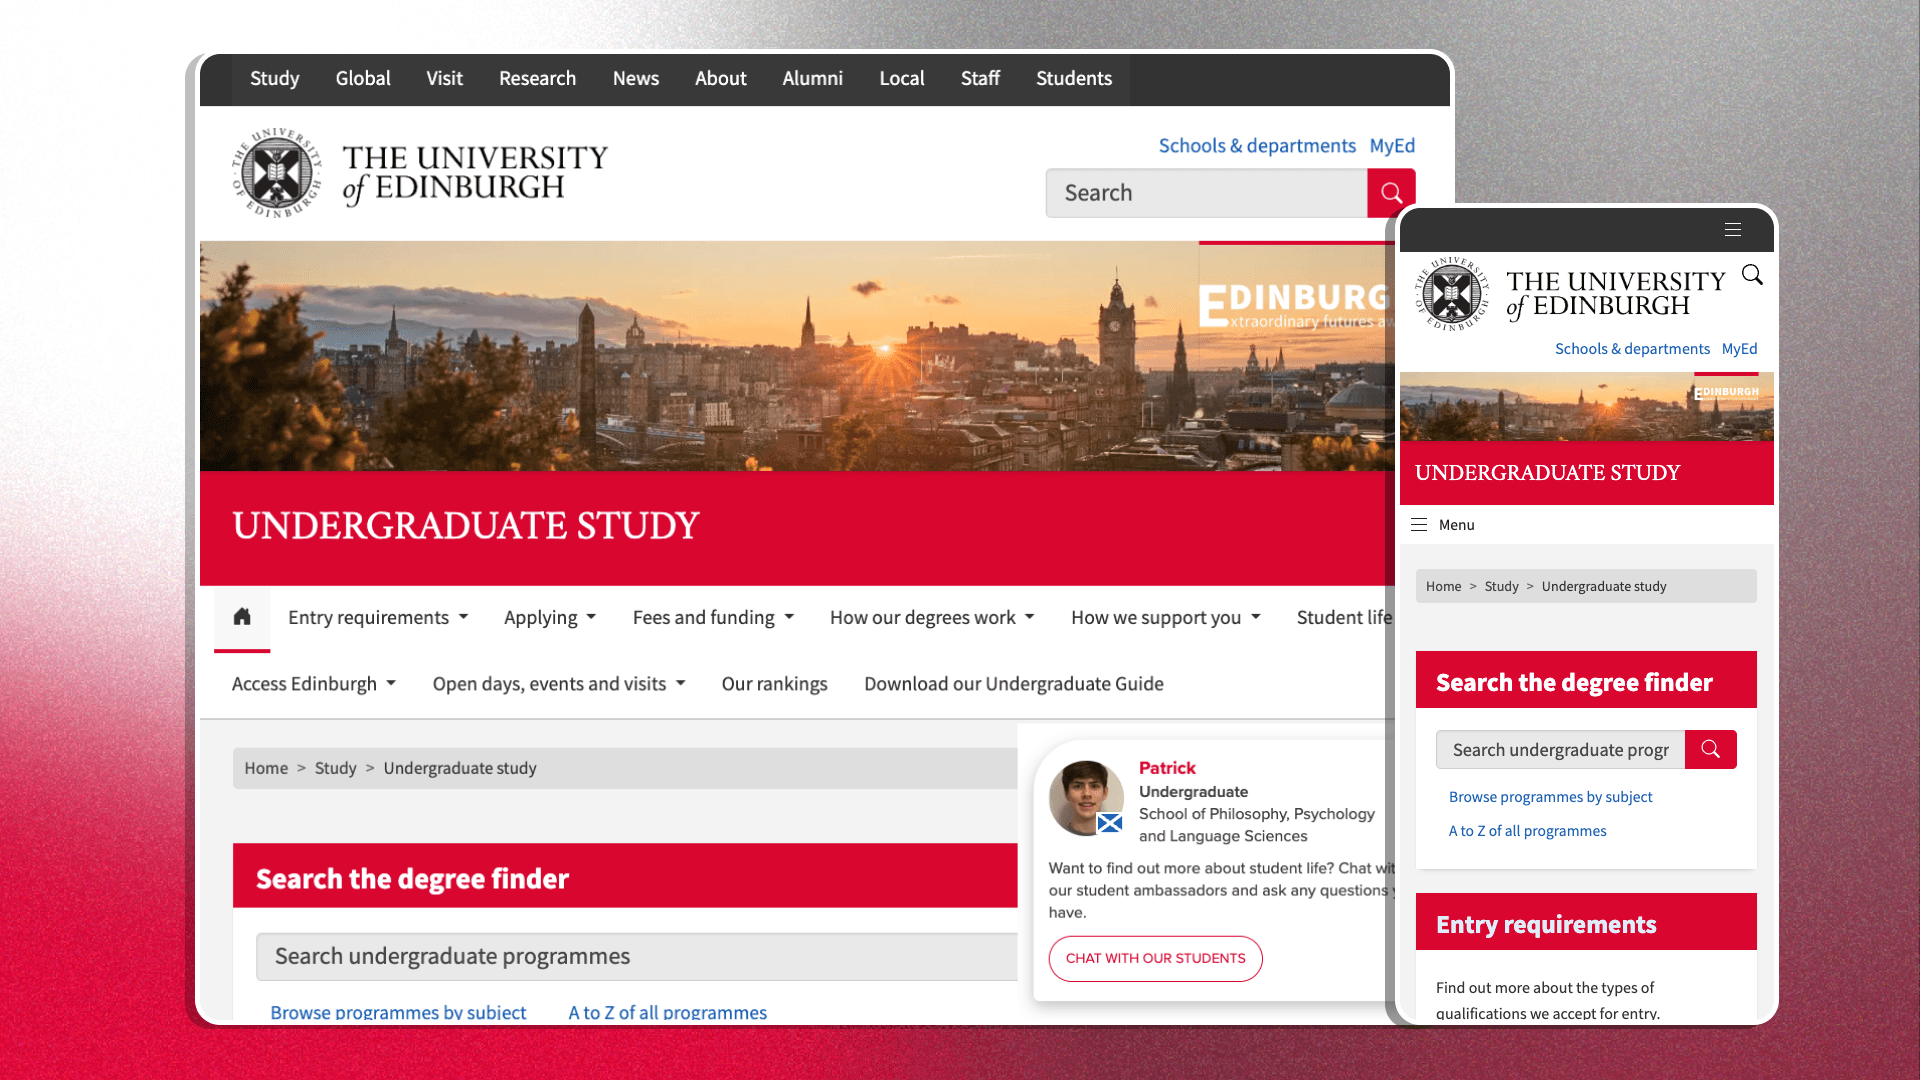The image size is (1920, 1080).
Task: Click Our rankings link
Action: point(775,684)
